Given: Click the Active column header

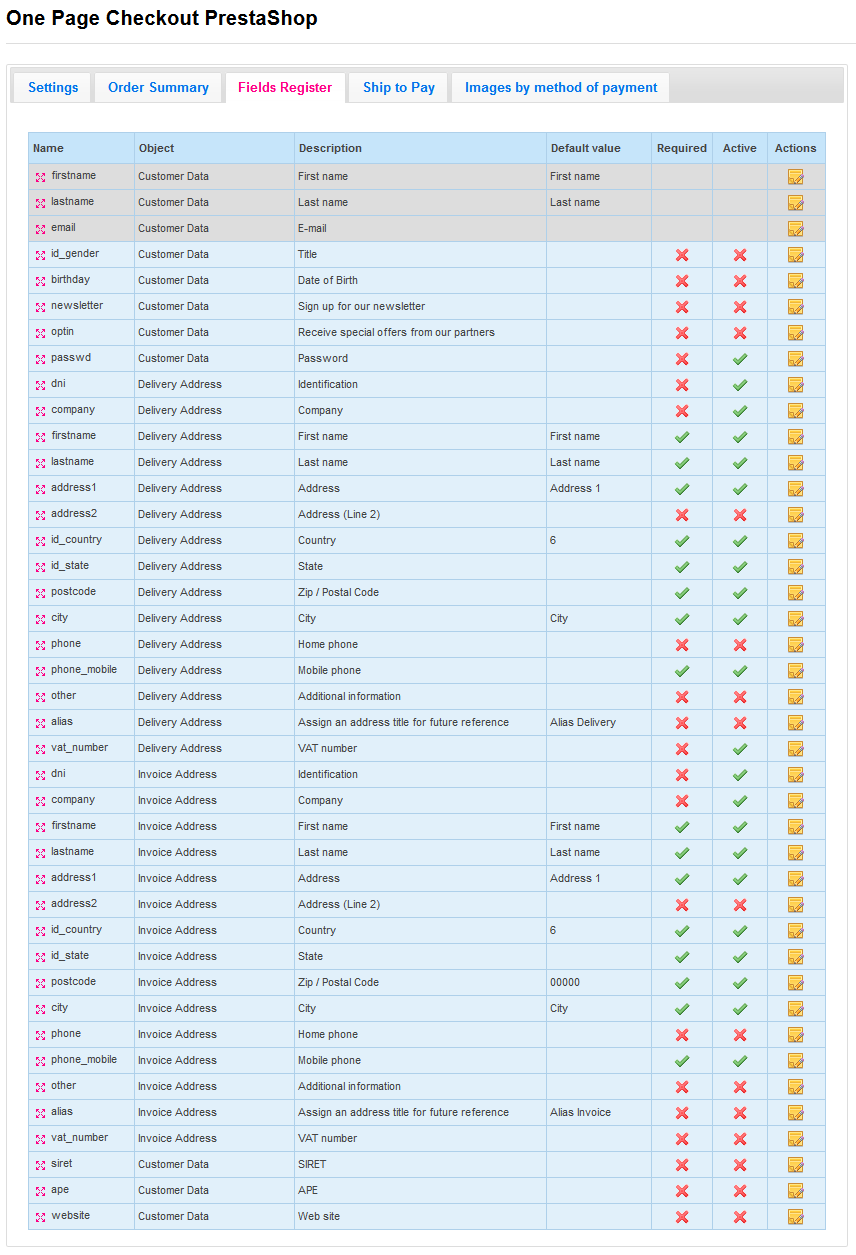Looking at the screenshot, I should [x=740, y=148].
